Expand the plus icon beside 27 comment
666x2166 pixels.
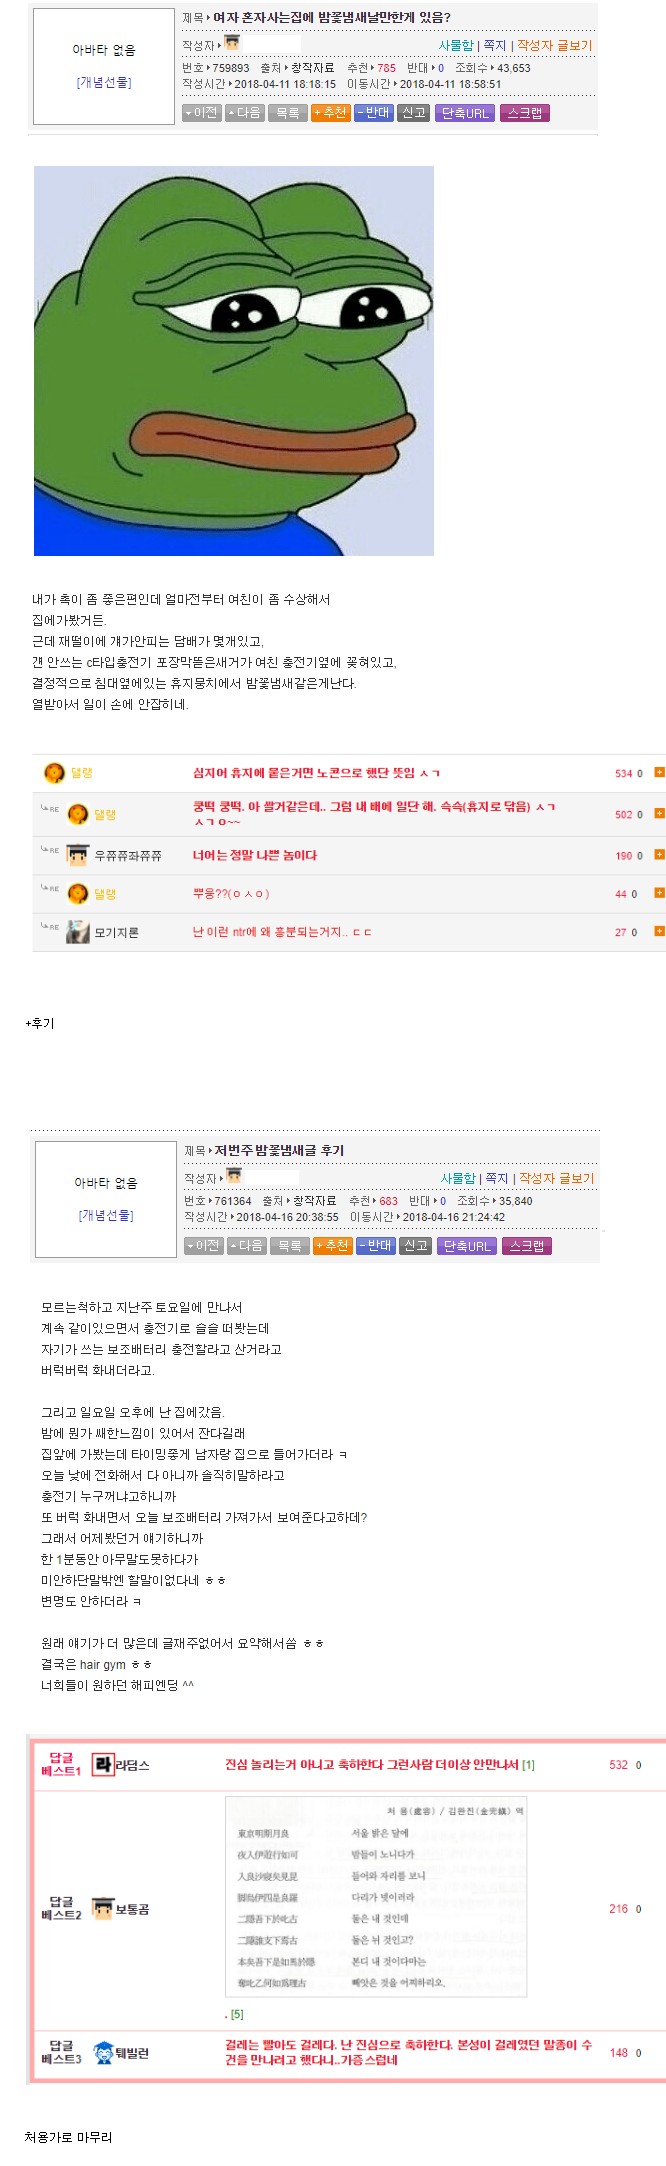click(659, 931)
